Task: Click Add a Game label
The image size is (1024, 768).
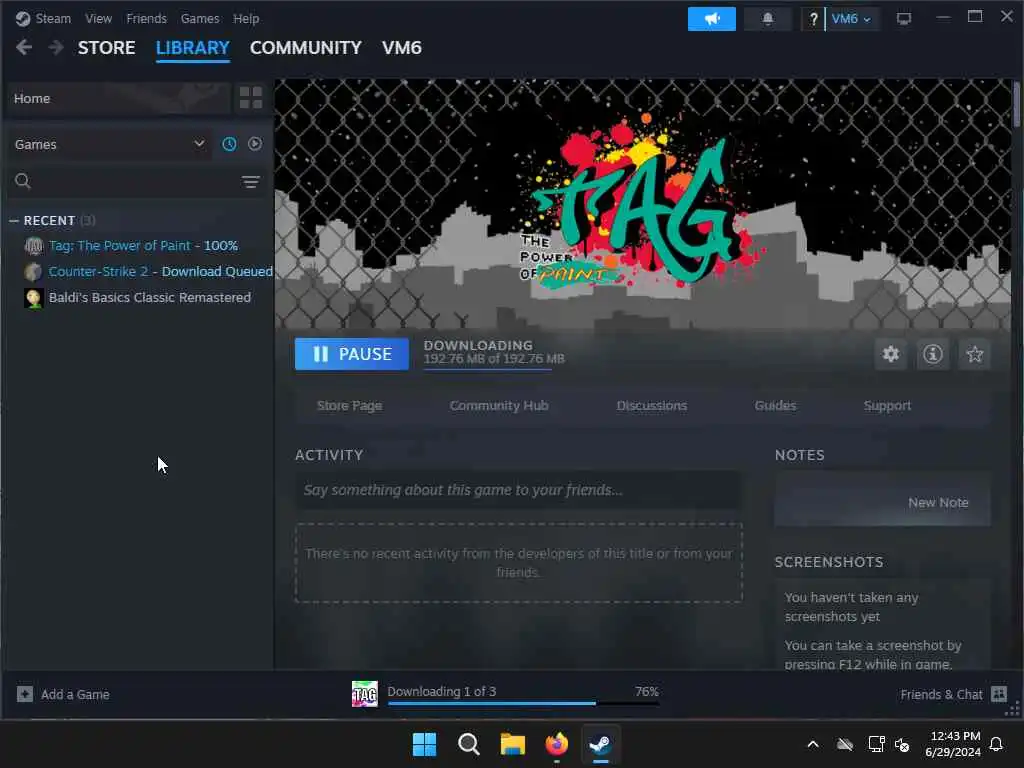Action: [75, 694]
